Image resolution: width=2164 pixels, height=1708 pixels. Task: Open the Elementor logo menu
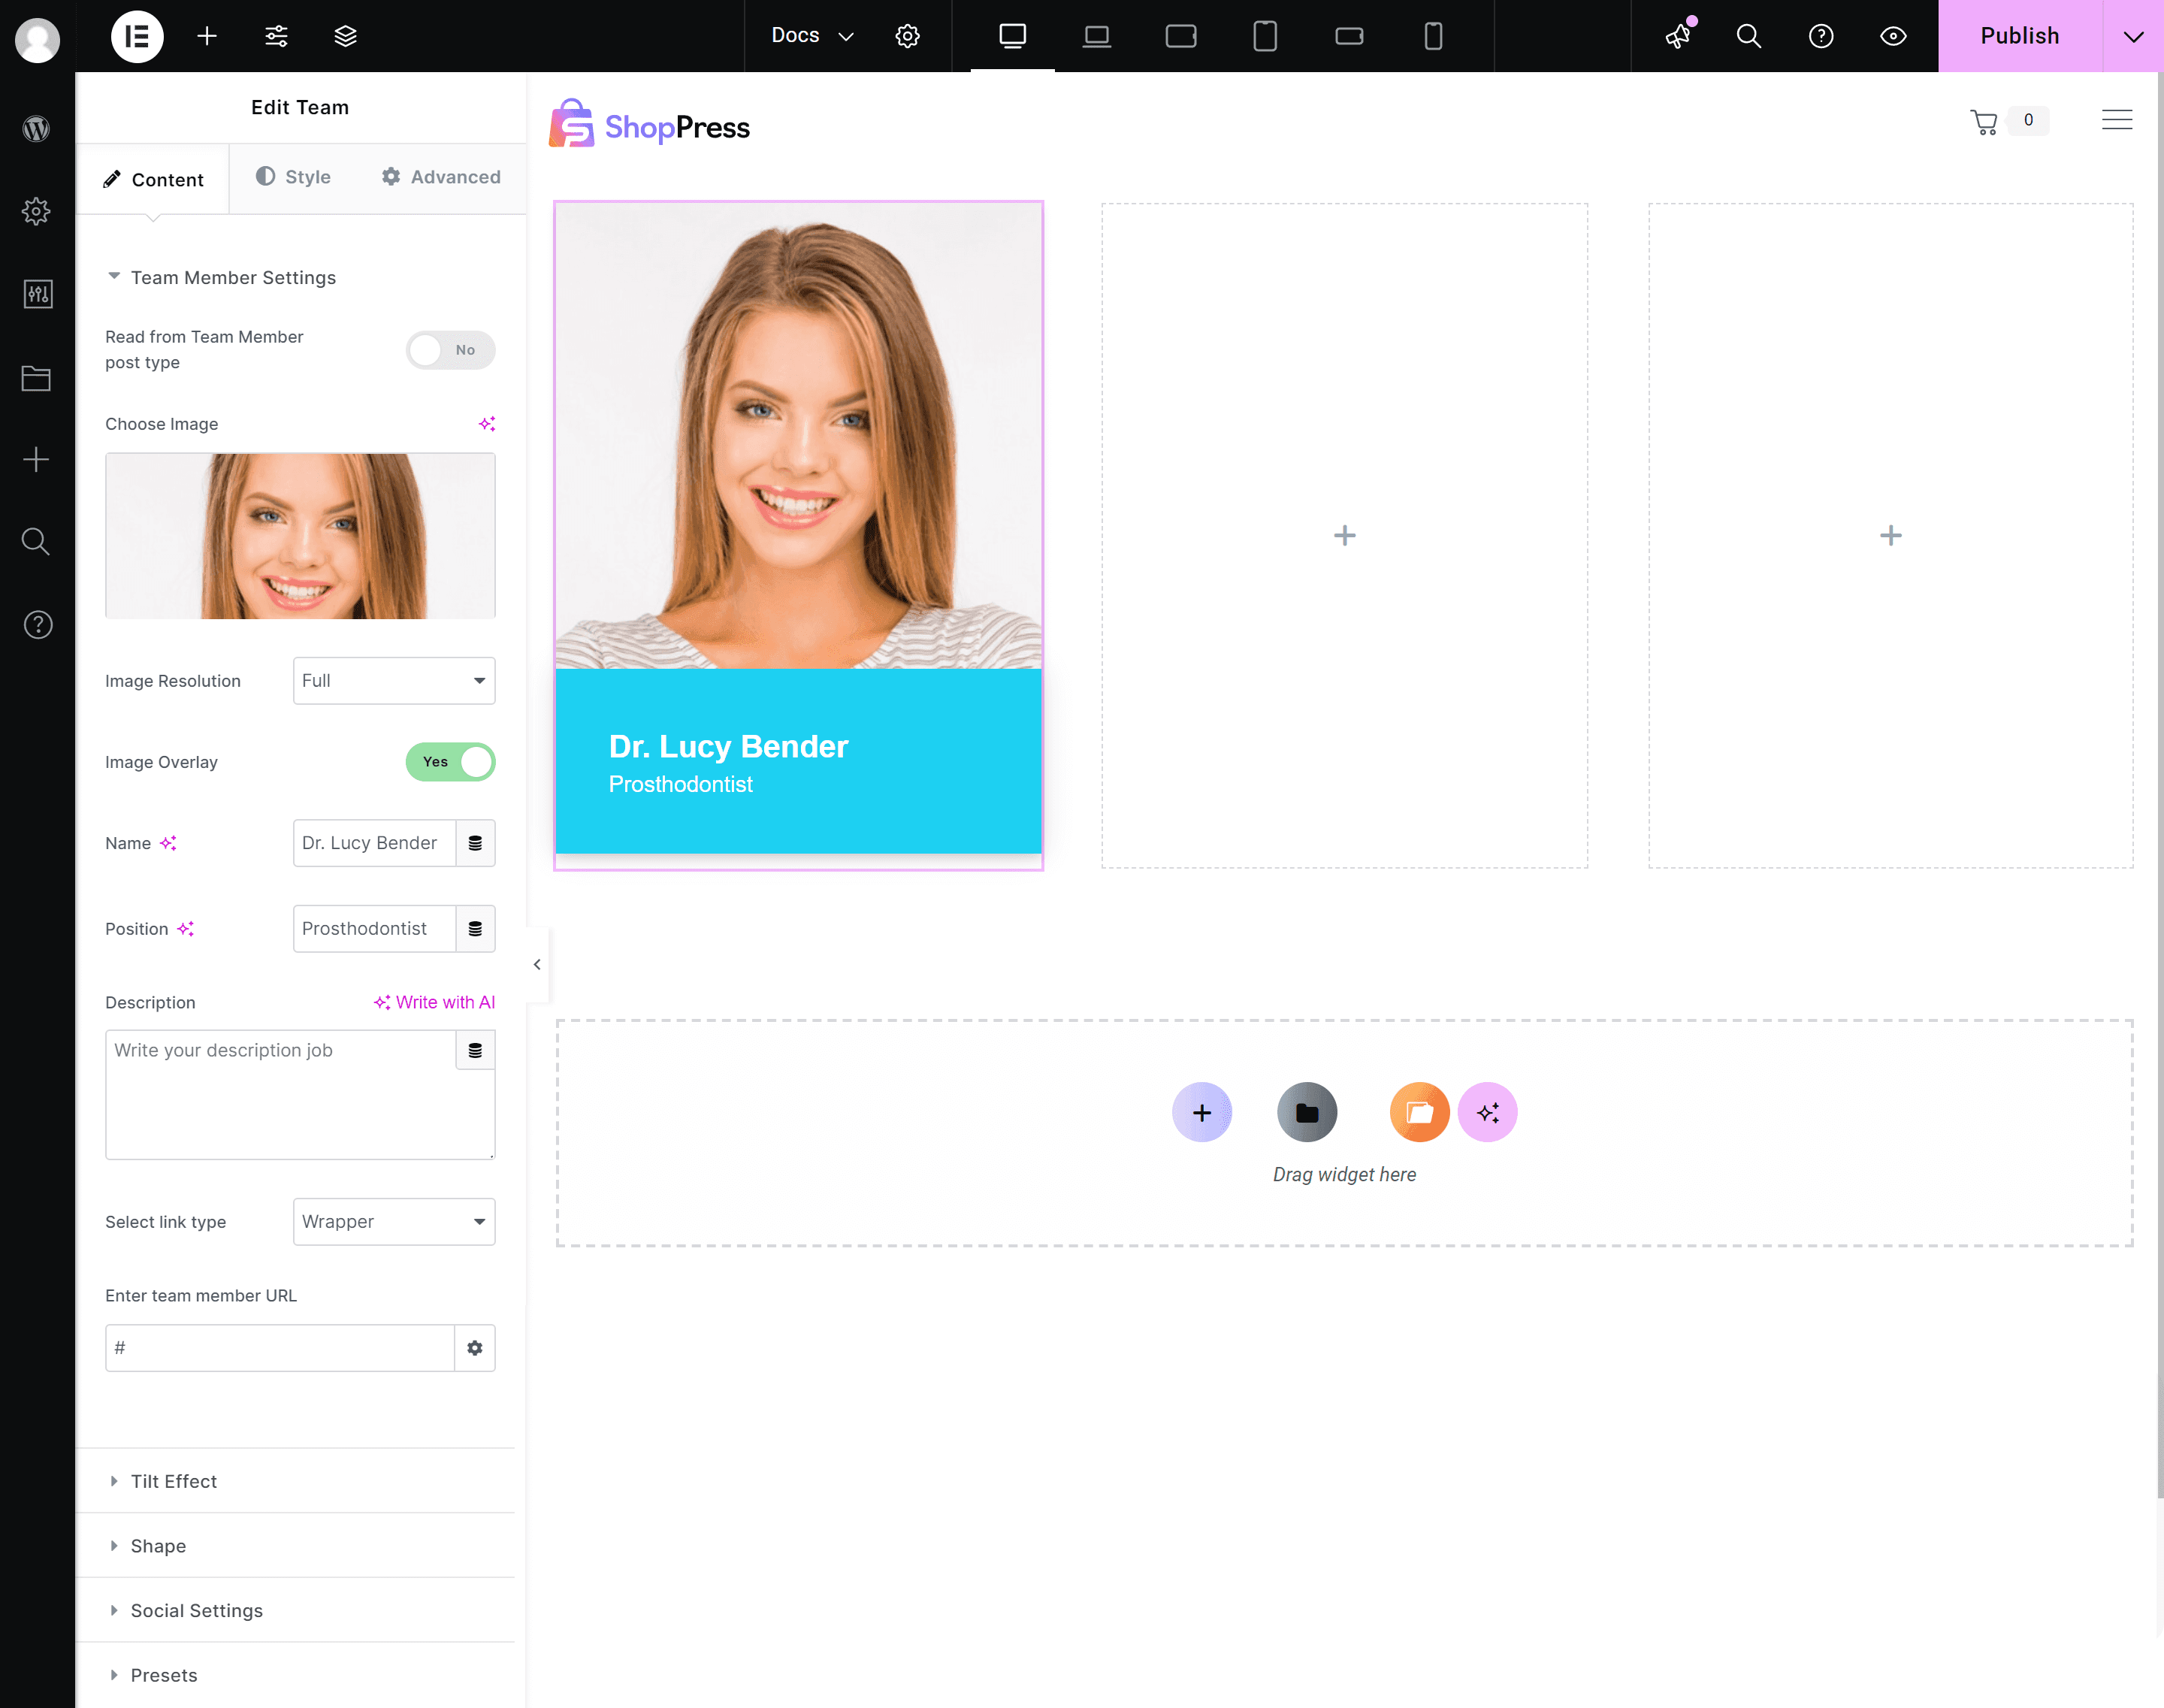pyautogui.click(x=137, y=37)
